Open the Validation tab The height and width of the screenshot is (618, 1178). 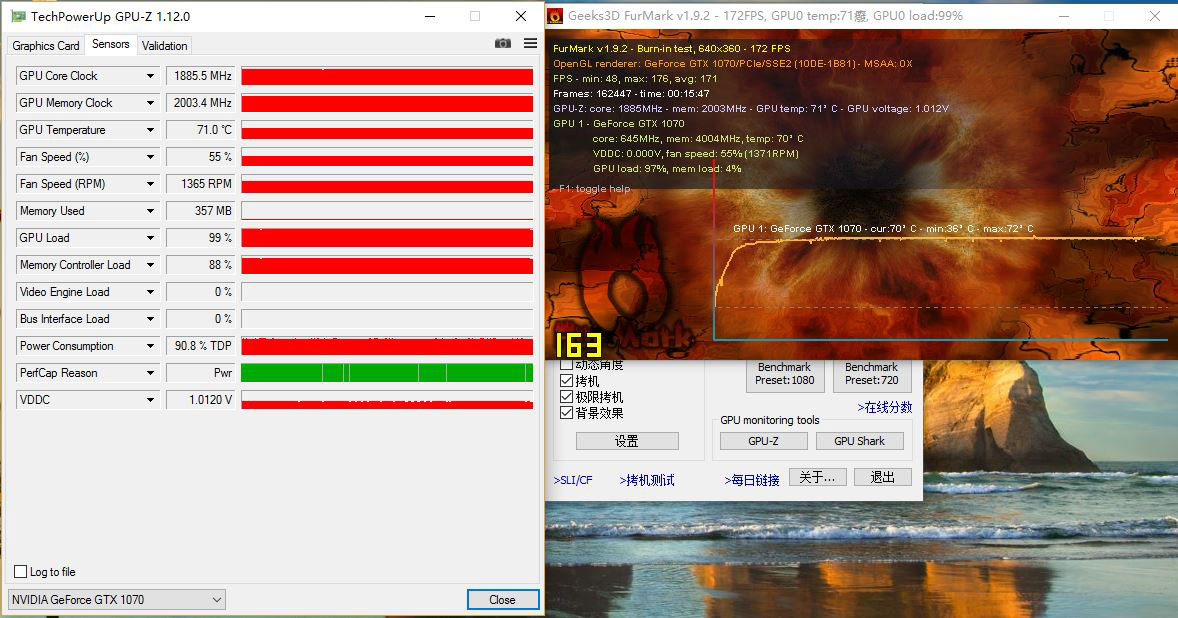(165, 46)
